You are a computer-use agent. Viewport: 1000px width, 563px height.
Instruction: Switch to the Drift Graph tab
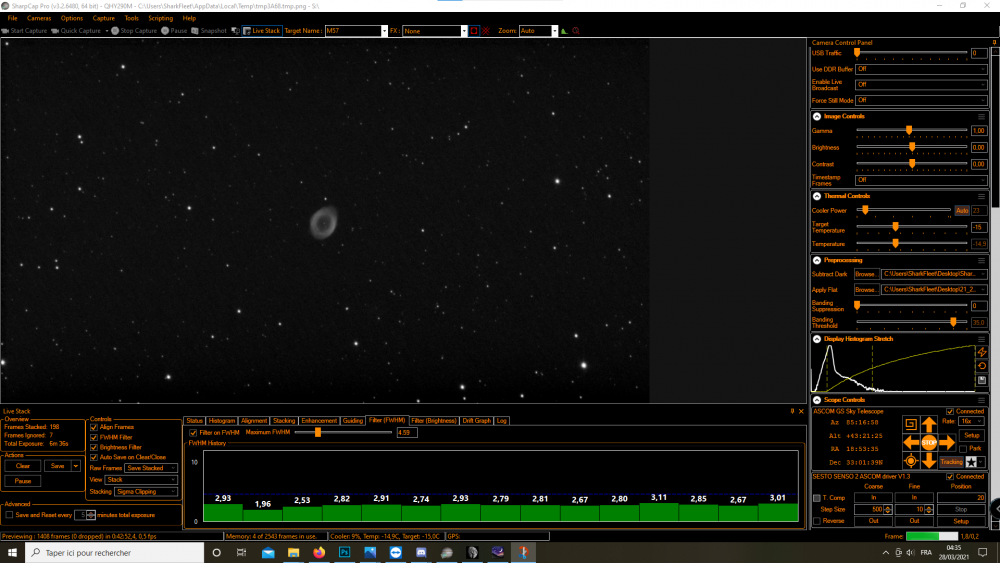point(476,421)
